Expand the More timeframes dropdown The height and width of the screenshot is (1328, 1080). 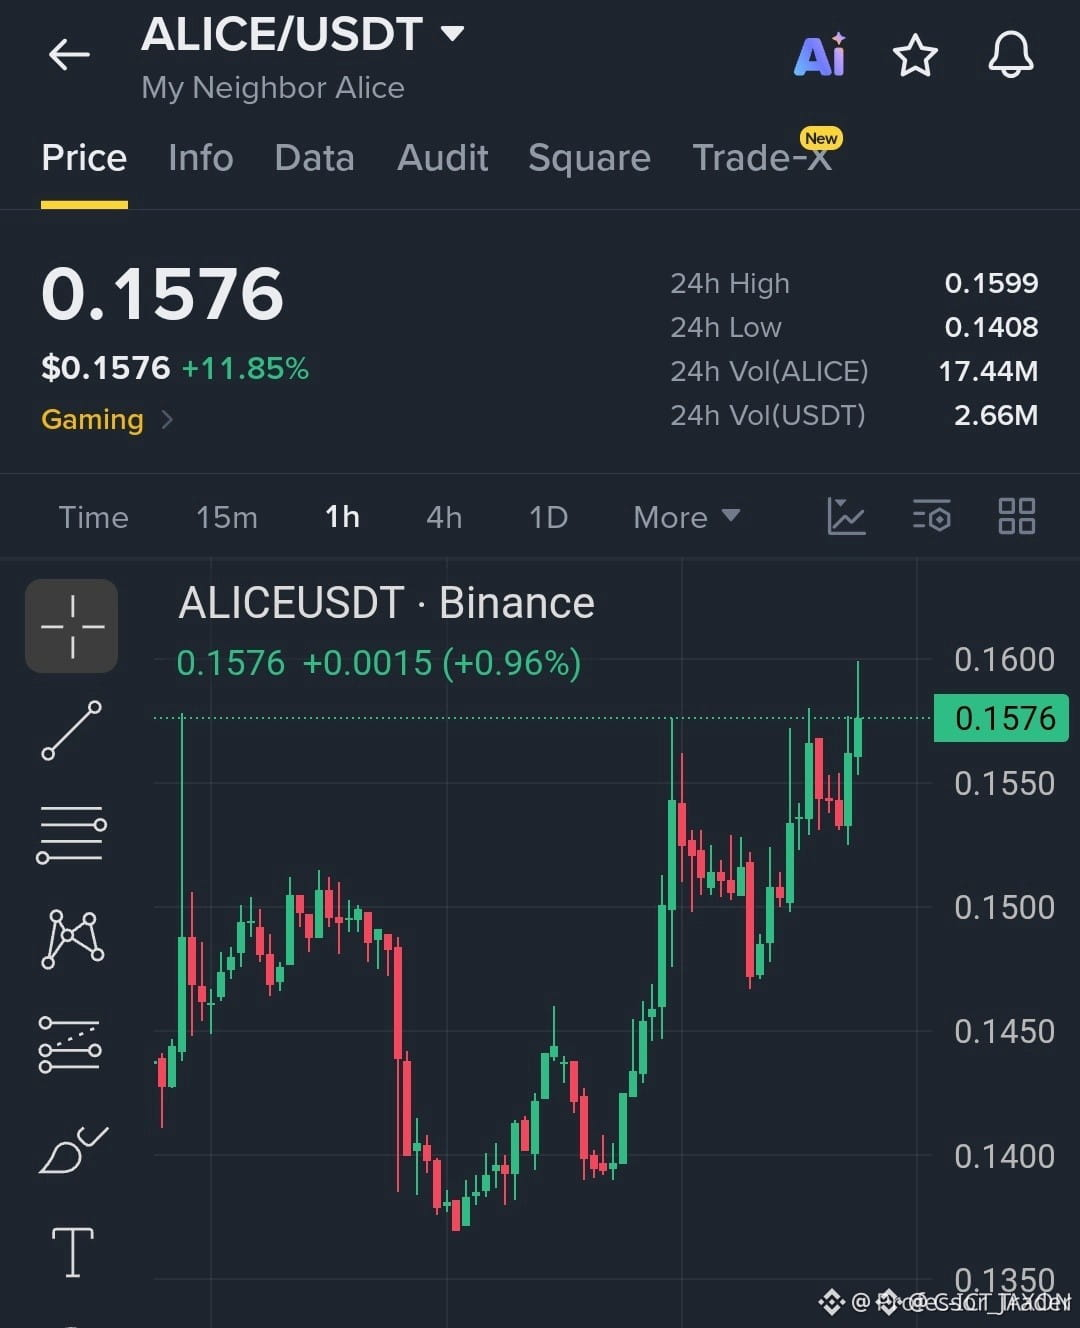pyautogui.click(x=687, y=517)
